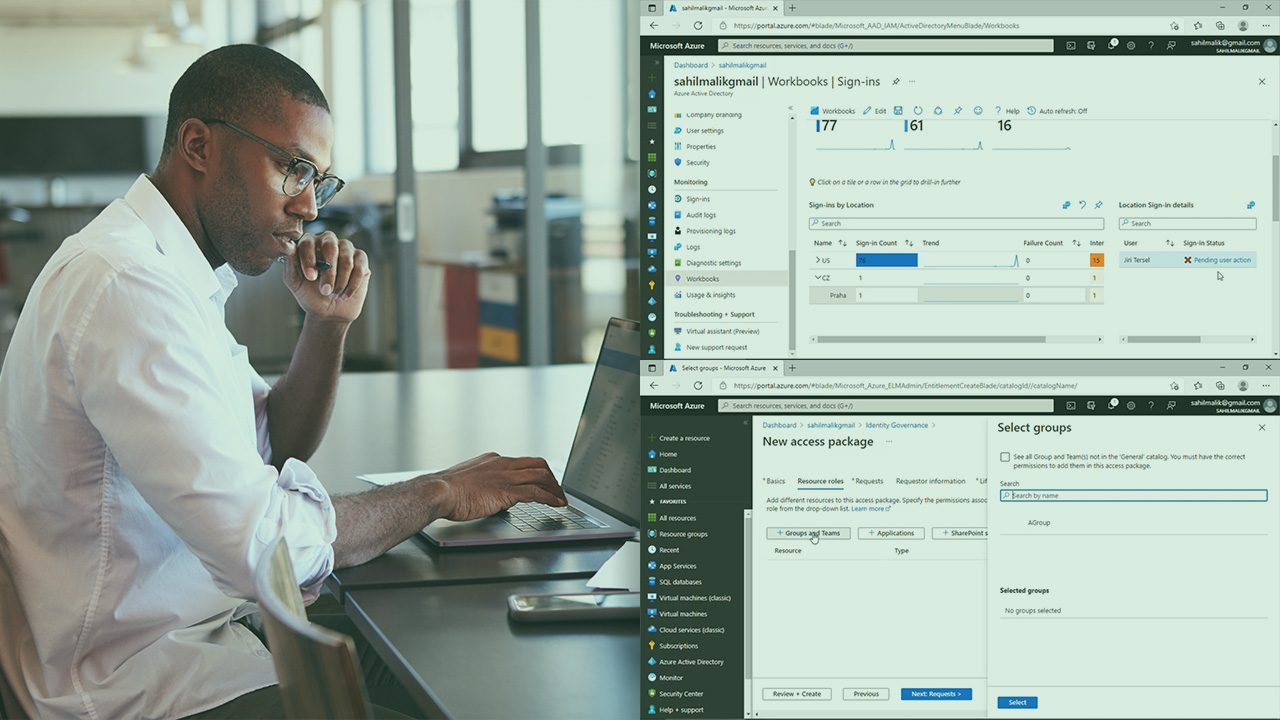Open SQL databases from the favorites sidebar
This screenshot has width=1280, height=720.
pyautogui.click(x=680, y=582)
